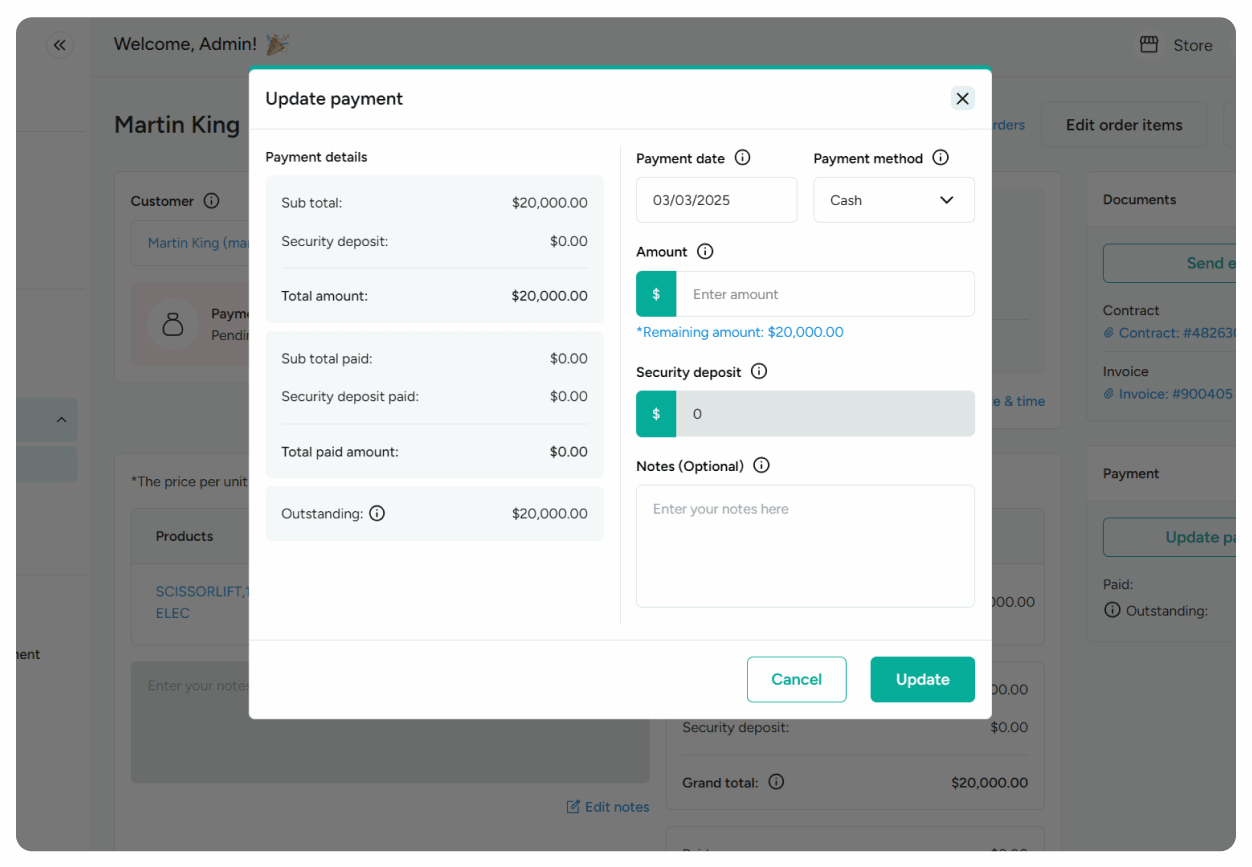This screenshot has width=1252, height=867.
Task: Open the Cash payment method dropdown
Action: pos(894,200)
